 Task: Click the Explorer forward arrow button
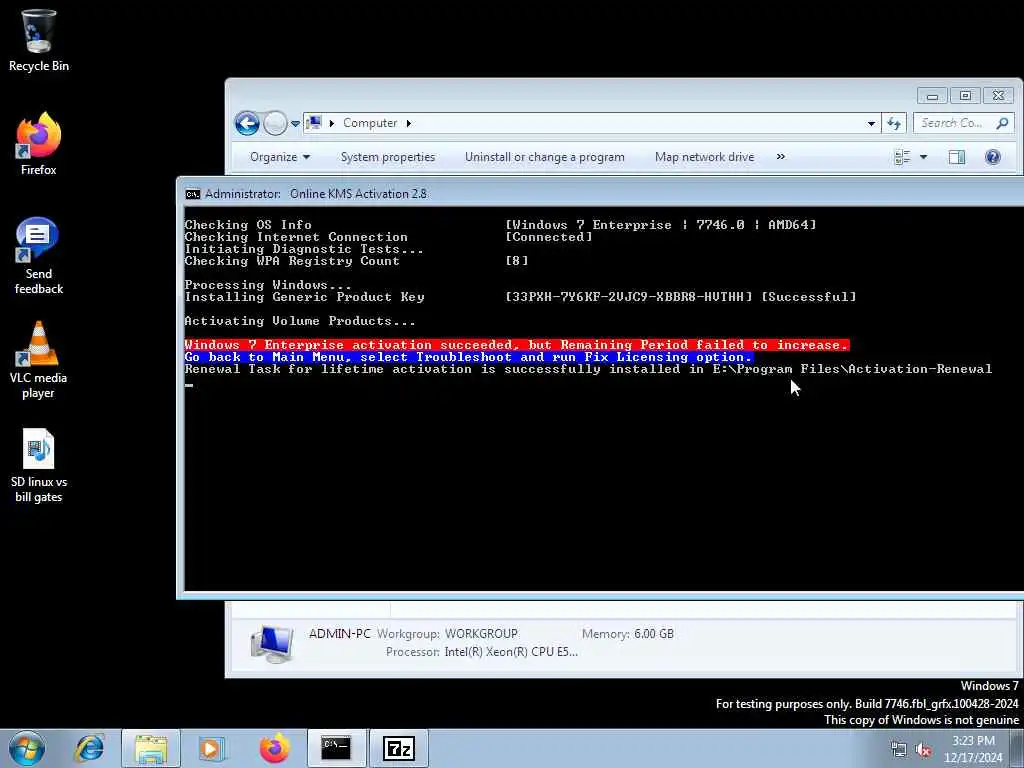click(275, 123)
